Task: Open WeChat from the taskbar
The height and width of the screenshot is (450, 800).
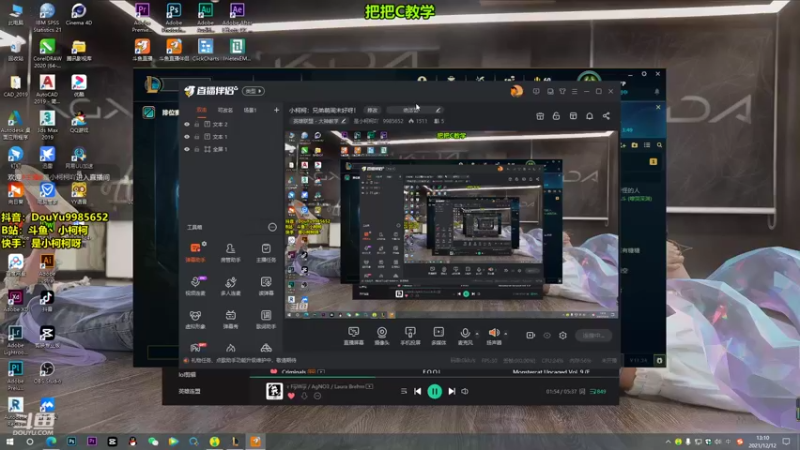Action: coord(153,441)
